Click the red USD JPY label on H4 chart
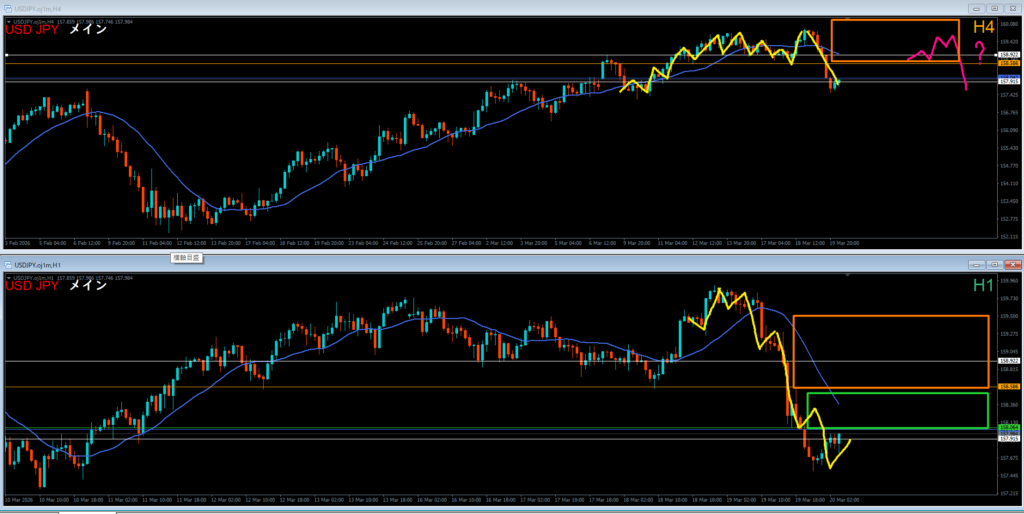The image size is (1024, 514). 32,31
